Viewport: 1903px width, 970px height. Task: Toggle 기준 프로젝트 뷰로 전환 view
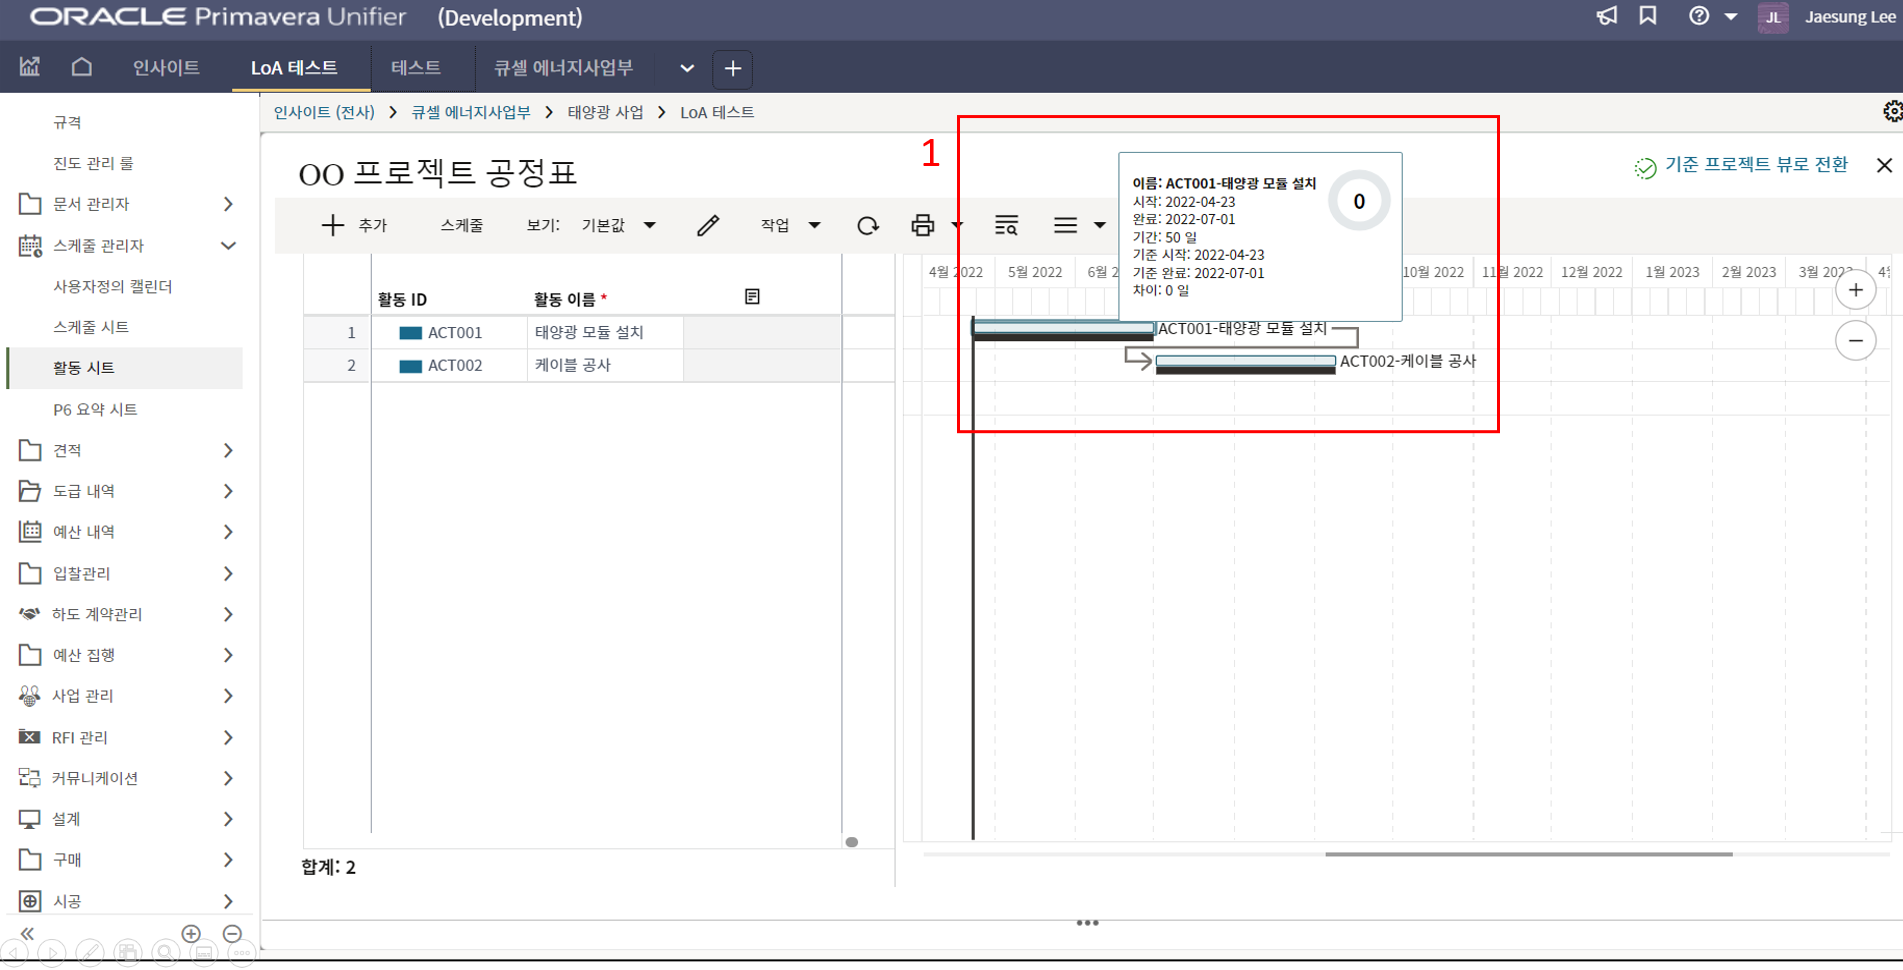[x=1741, y=165]
